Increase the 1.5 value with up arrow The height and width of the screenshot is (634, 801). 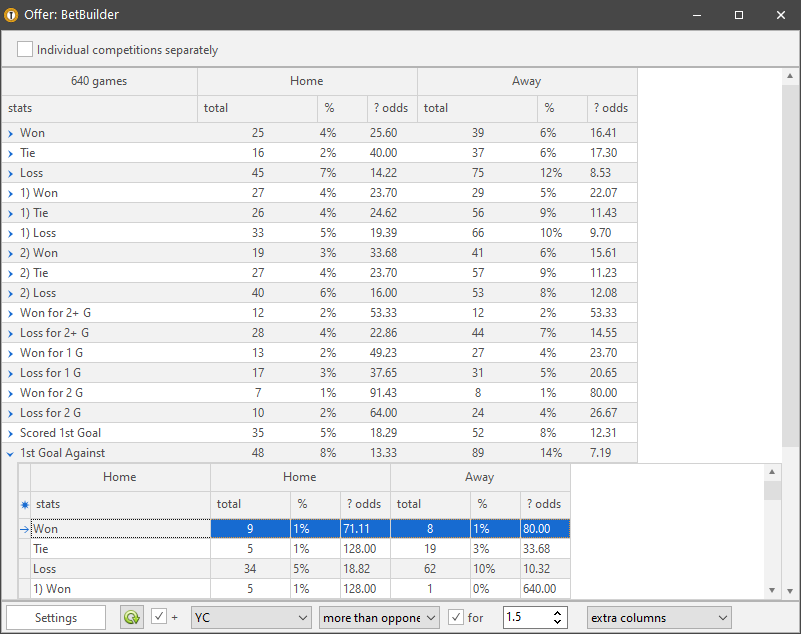coord(559,612)
